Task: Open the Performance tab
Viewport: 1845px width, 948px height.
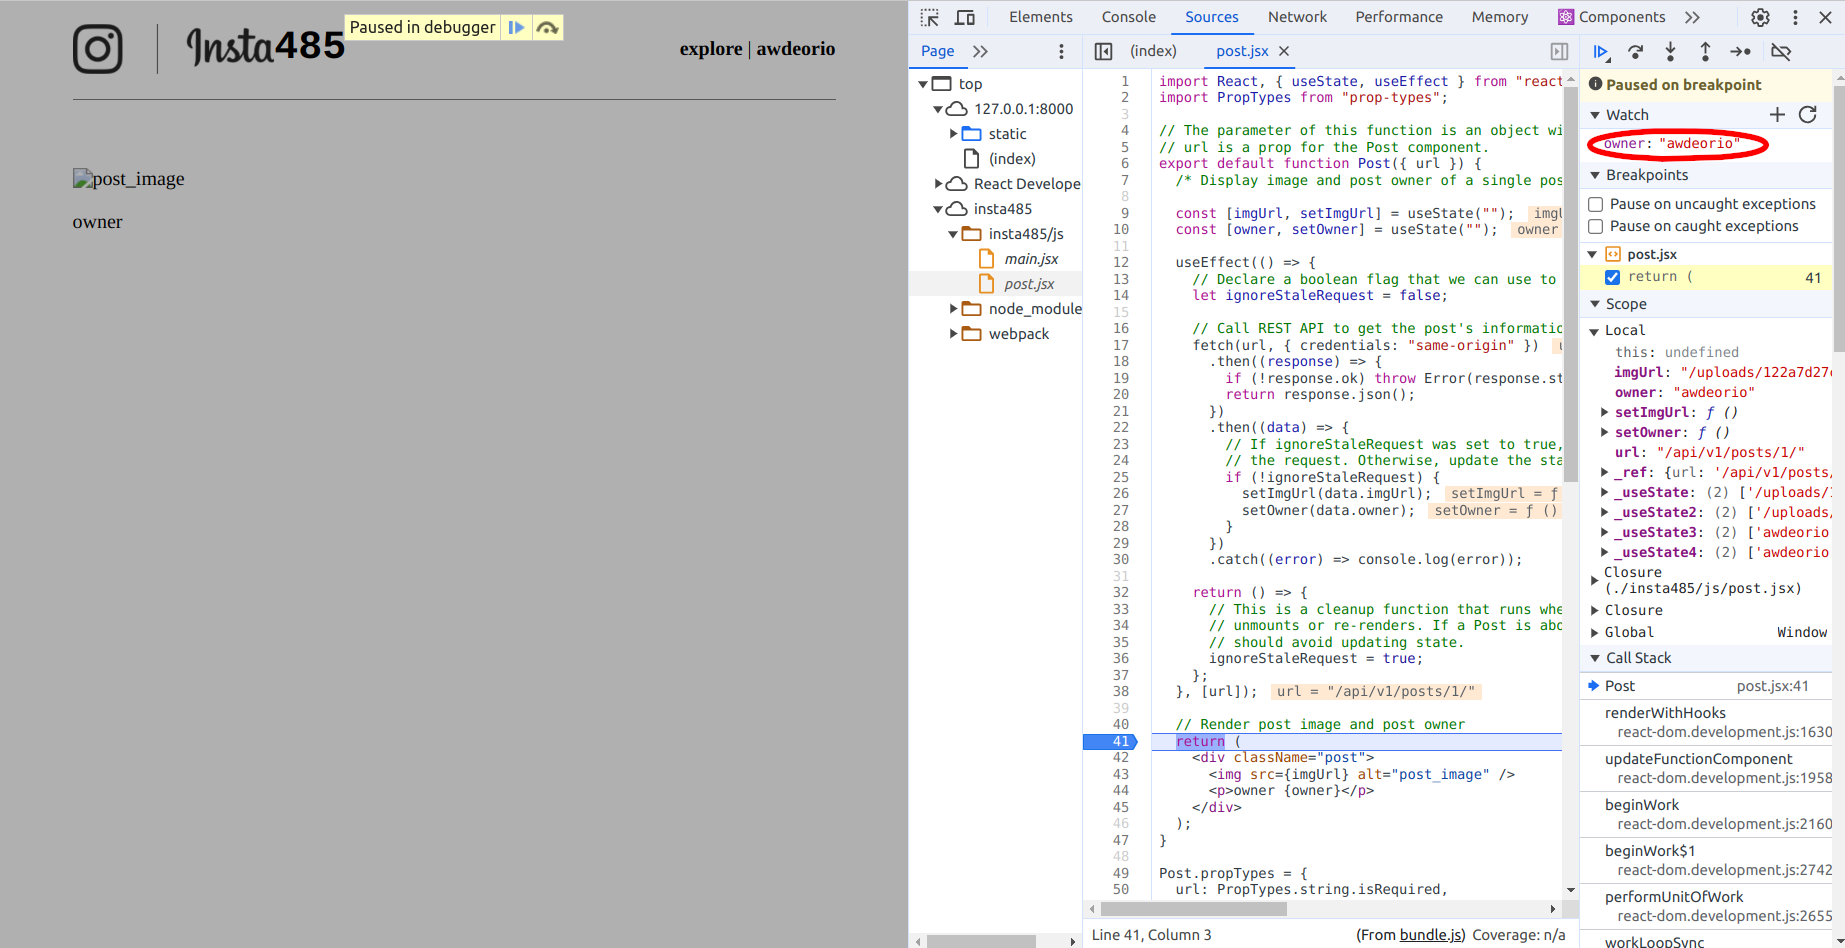Action: pos(1399,17)
